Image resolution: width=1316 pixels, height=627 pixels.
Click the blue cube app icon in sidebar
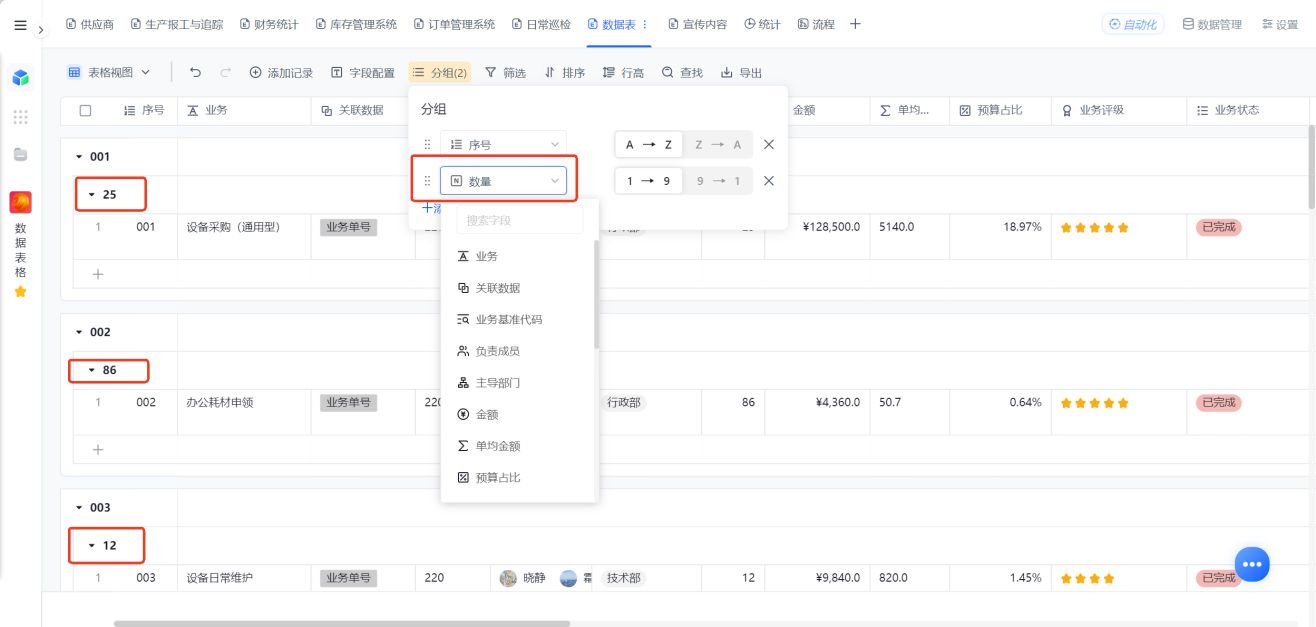[20, 77]
